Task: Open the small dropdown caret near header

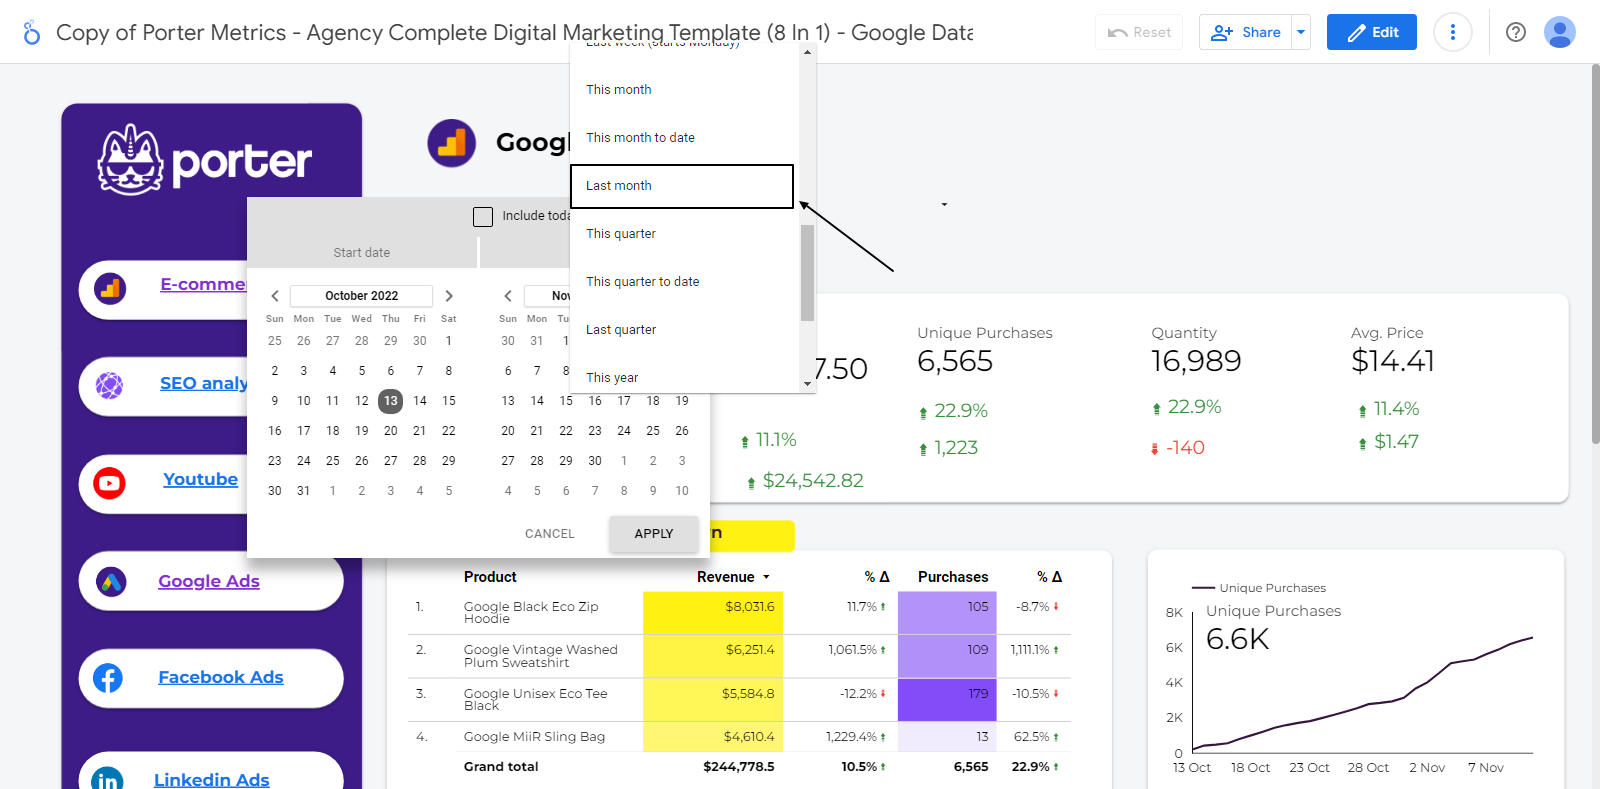Action: pyautogui.click(x=944, y=205)
